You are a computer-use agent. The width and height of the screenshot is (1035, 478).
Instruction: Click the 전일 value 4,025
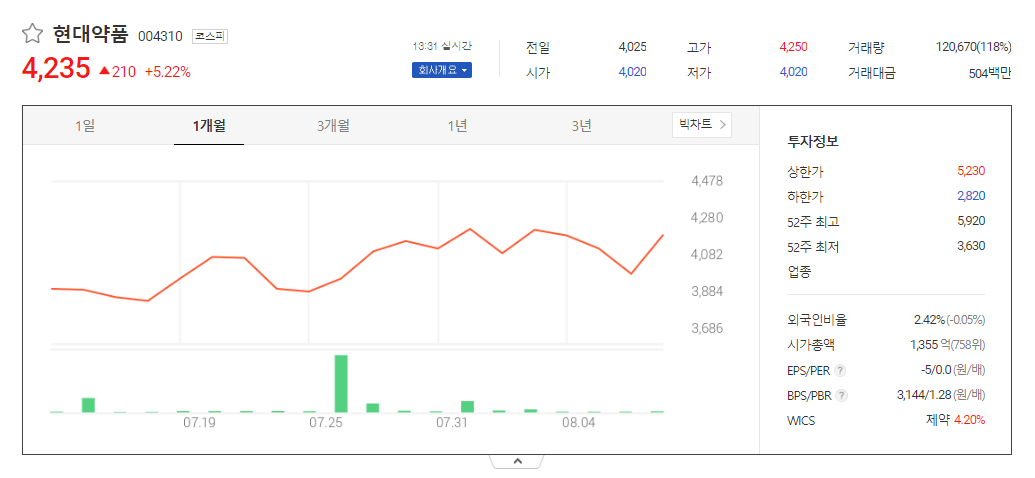coord(632,47)
